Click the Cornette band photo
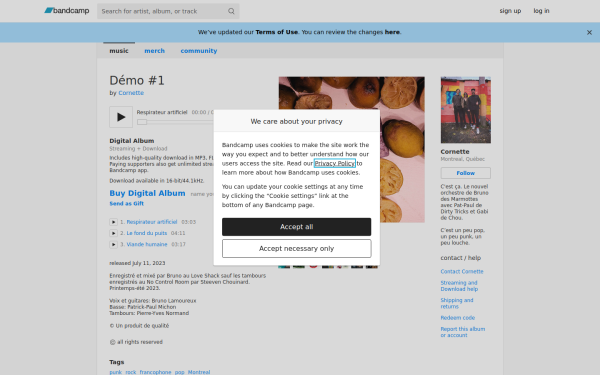Screen dimensions: 600x375 466,110
